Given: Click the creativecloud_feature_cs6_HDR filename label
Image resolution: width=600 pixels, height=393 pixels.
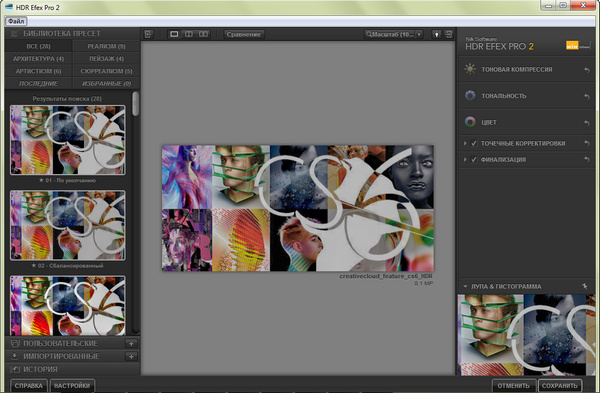Looking at the screenshot, I should click(x=386, y=276).
